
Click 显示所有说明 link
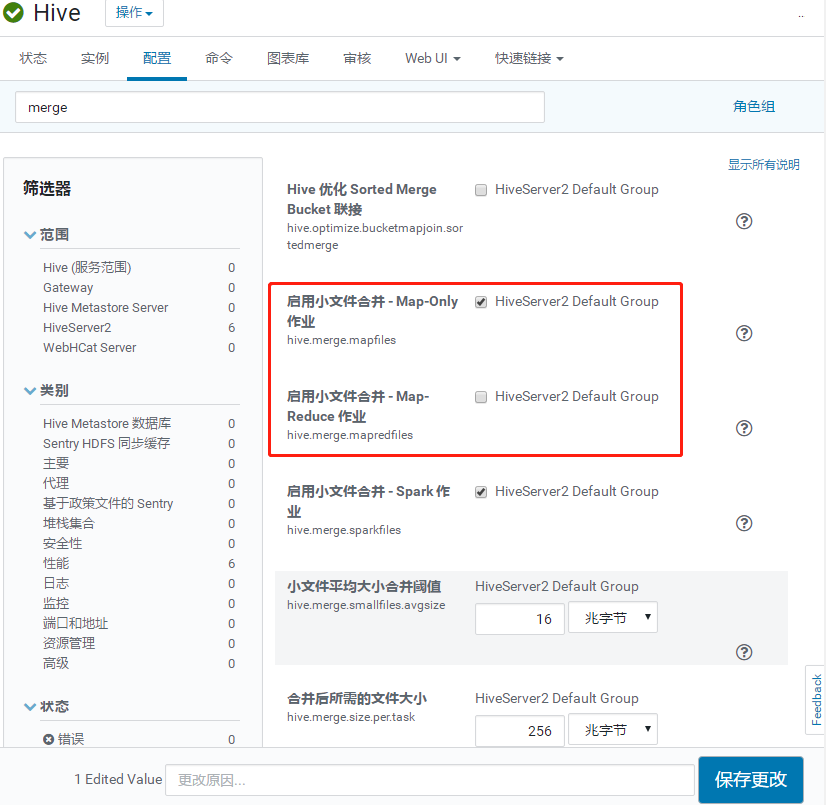(x=763, y=165)
